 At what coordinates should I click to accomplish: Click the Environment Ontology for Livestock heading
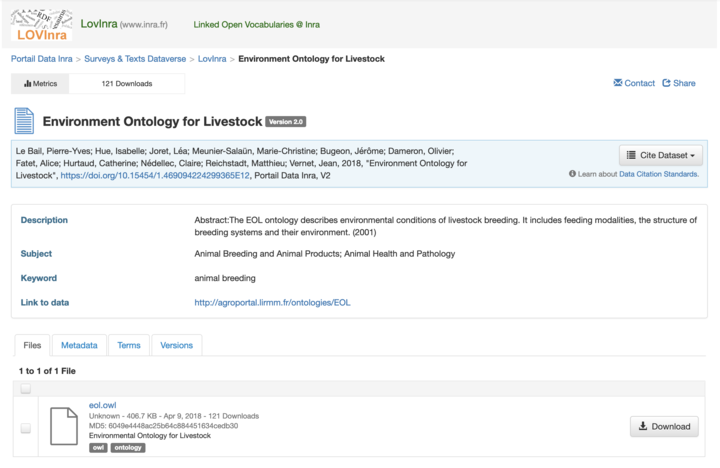pyautogui.click(x=152, y=121)
